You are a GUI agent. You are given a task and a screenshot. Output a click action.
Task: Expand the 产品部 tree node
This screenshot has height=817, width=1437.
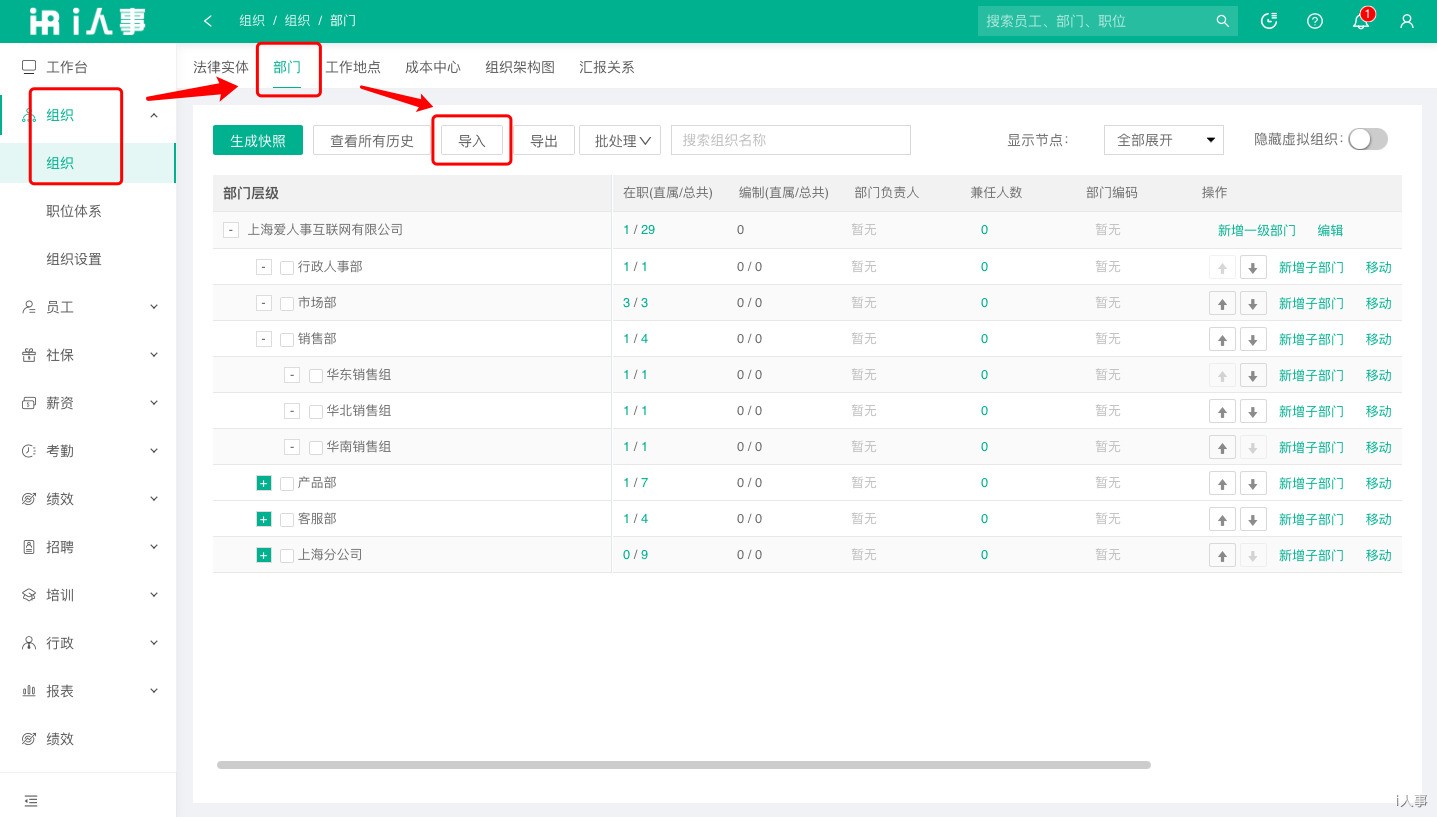pos(263,482)
